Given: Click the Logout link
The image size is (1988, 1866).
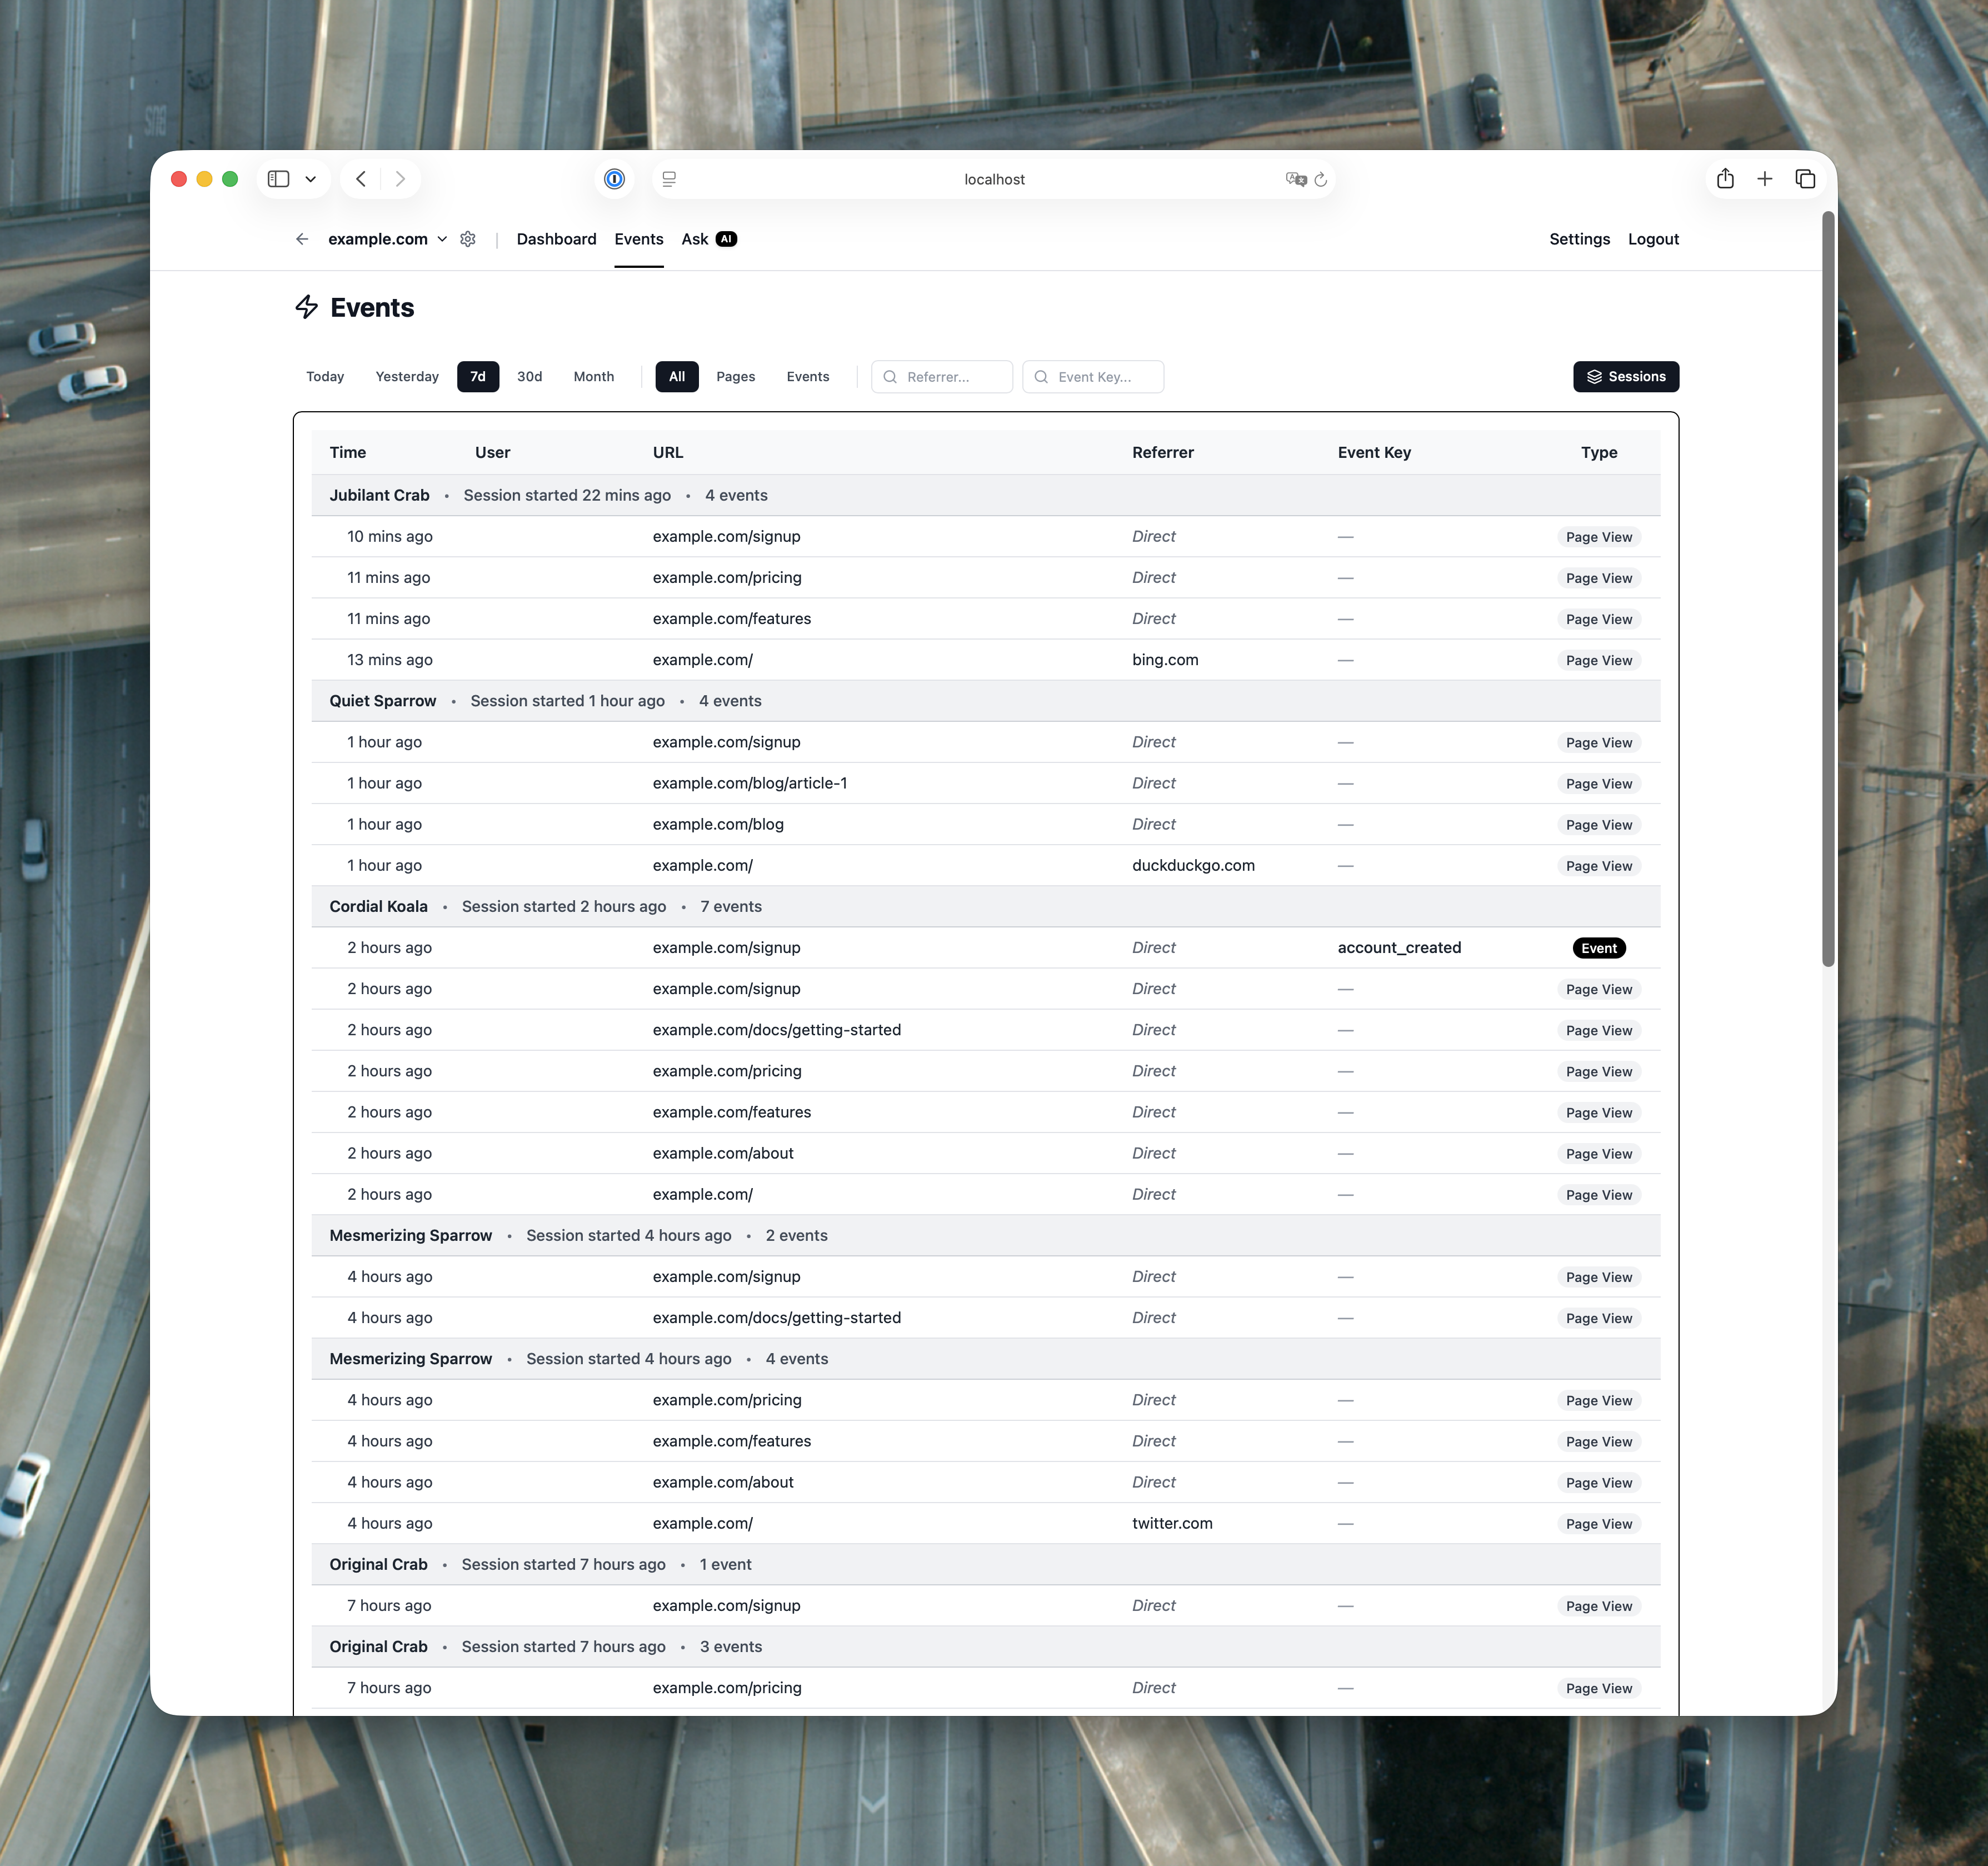Looking at the screenshot, I should point(1653,239).
